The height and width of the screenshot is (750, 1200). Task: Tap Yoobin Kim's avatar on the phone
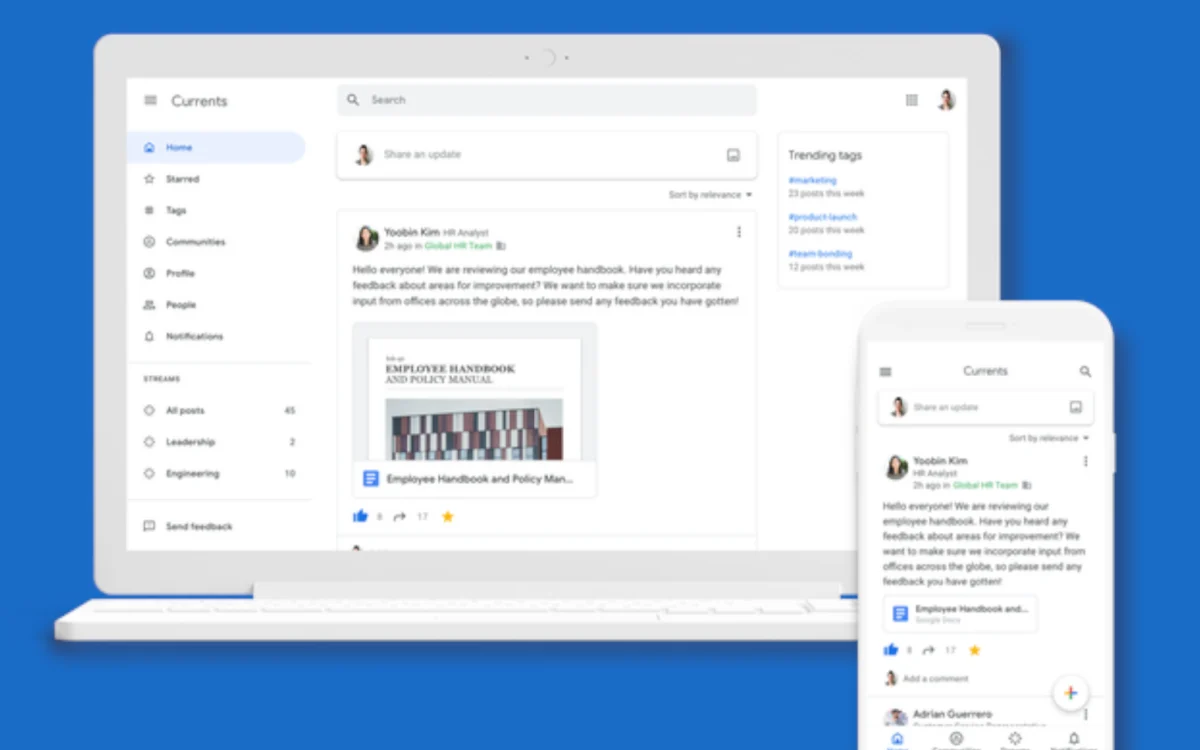tap(896, 467)
